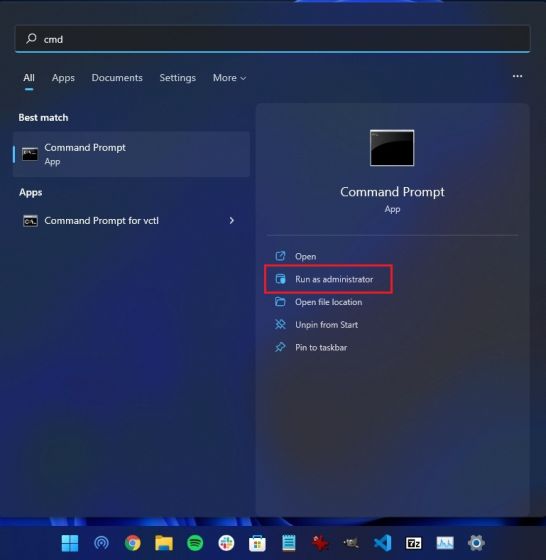546x560 pixels.
Task: Select the All filter tab
Action: (x=29, y=78)
